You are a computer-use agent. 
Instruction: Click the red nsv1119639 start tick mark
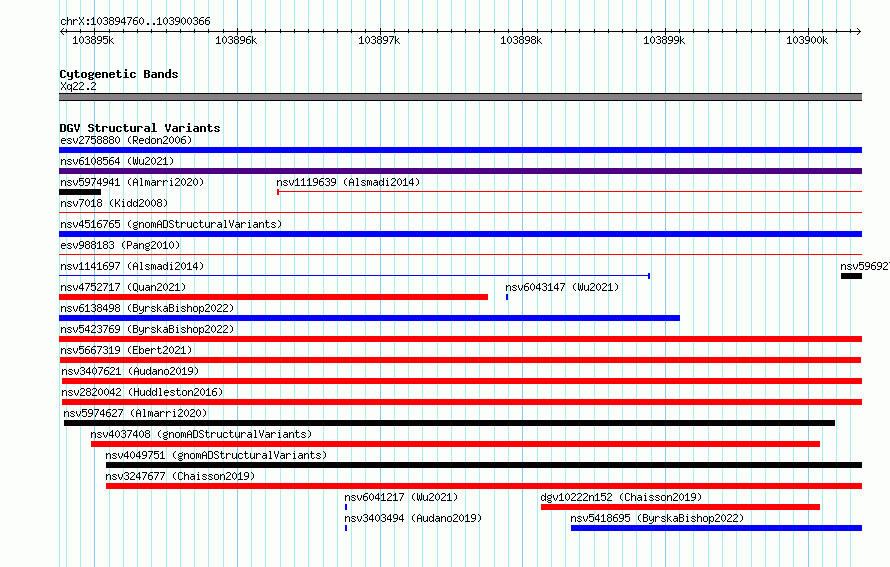tap(278, 192)
